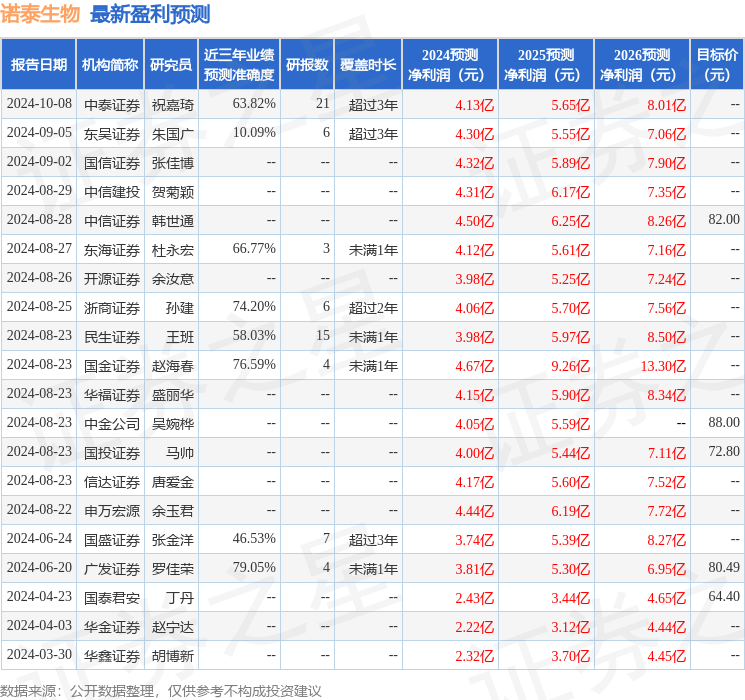Select the 申万宏源 institution cell

112,511
